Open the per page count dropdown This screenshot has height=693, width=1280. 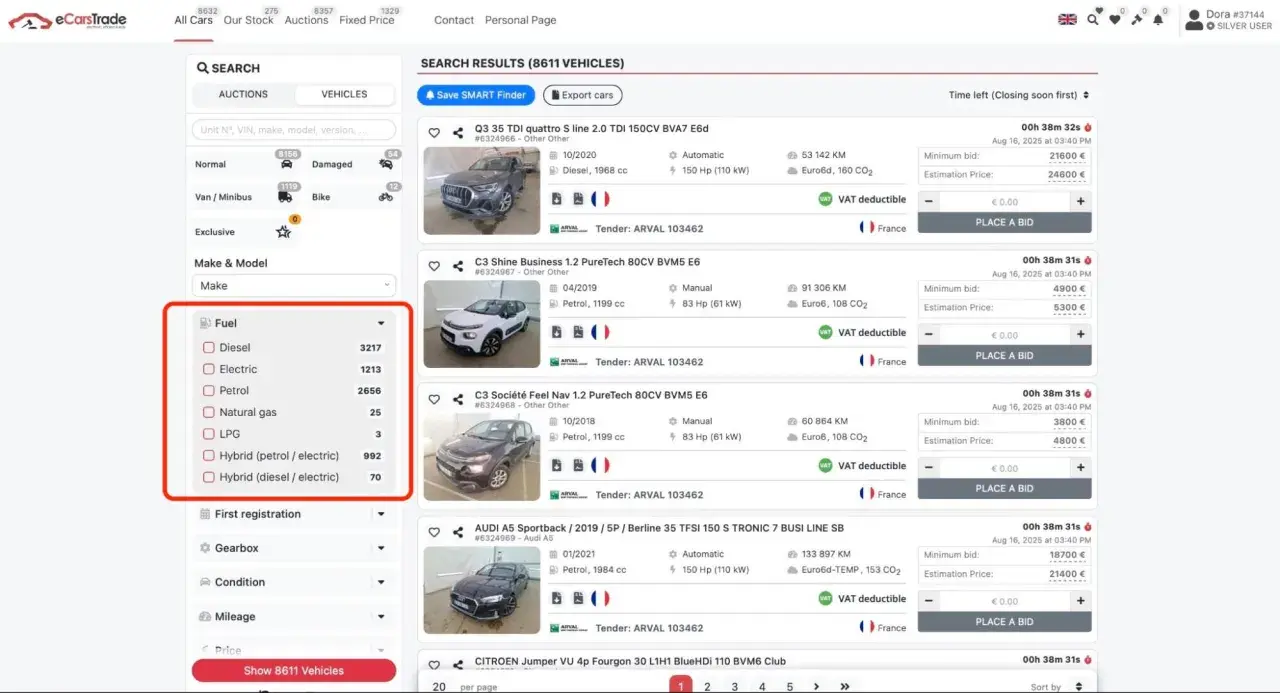[440, 687]
